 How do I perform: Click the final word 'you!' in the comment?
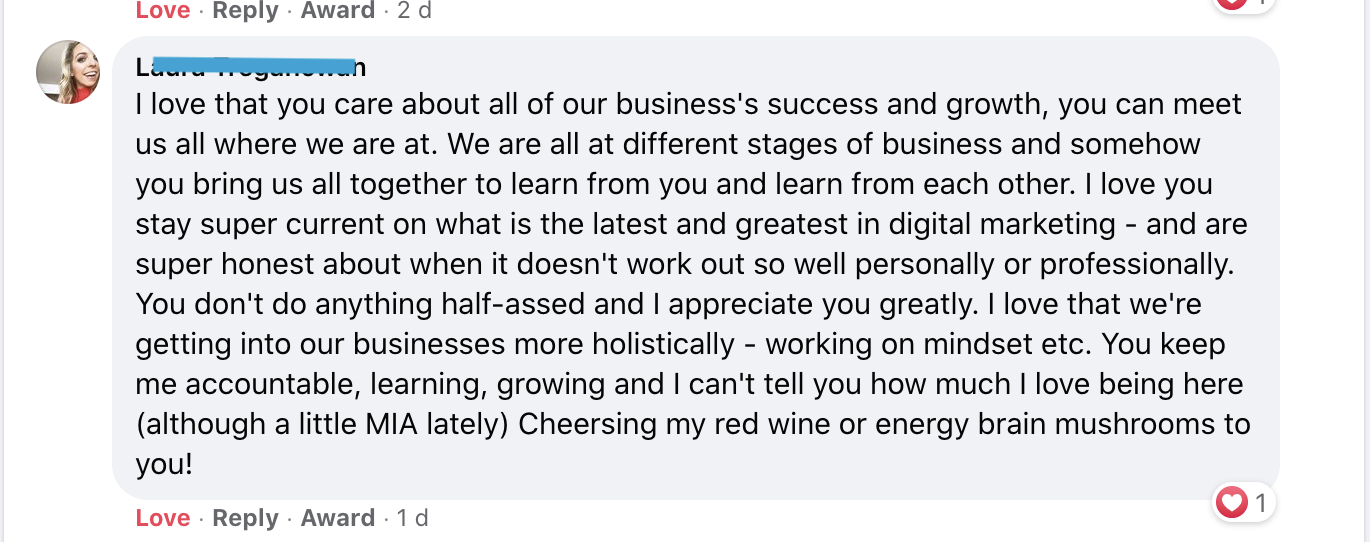click(164, 464)
